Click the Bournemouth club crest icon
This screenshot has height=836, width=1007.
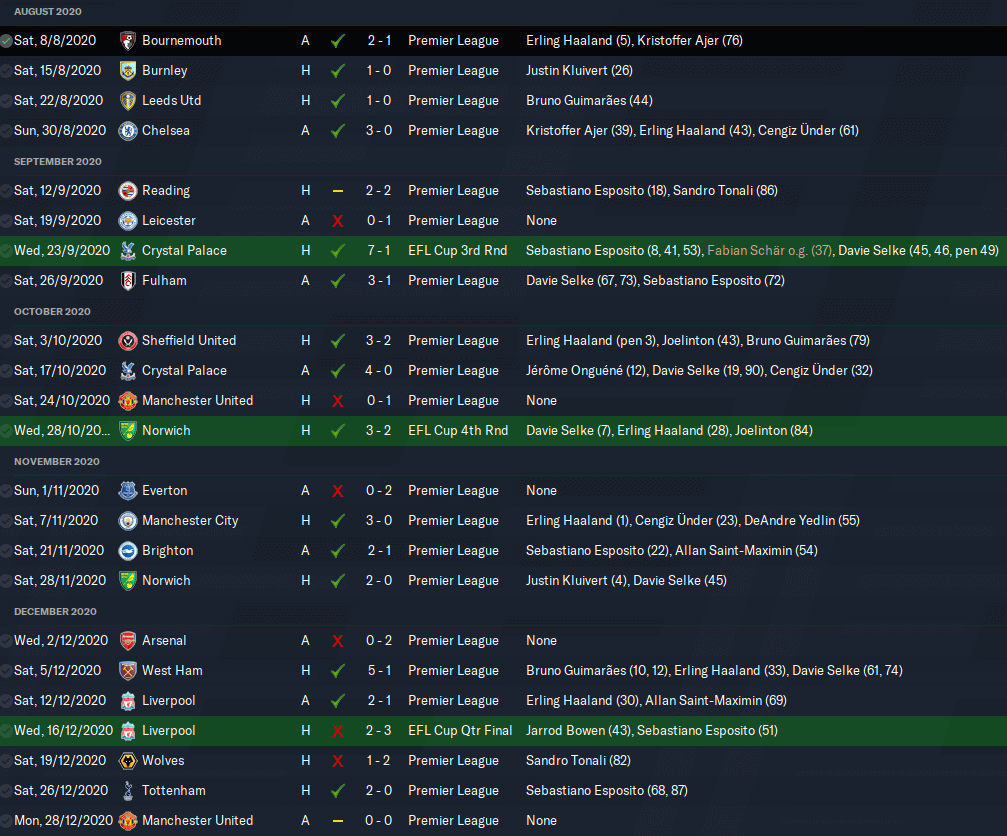click(128, 40)
